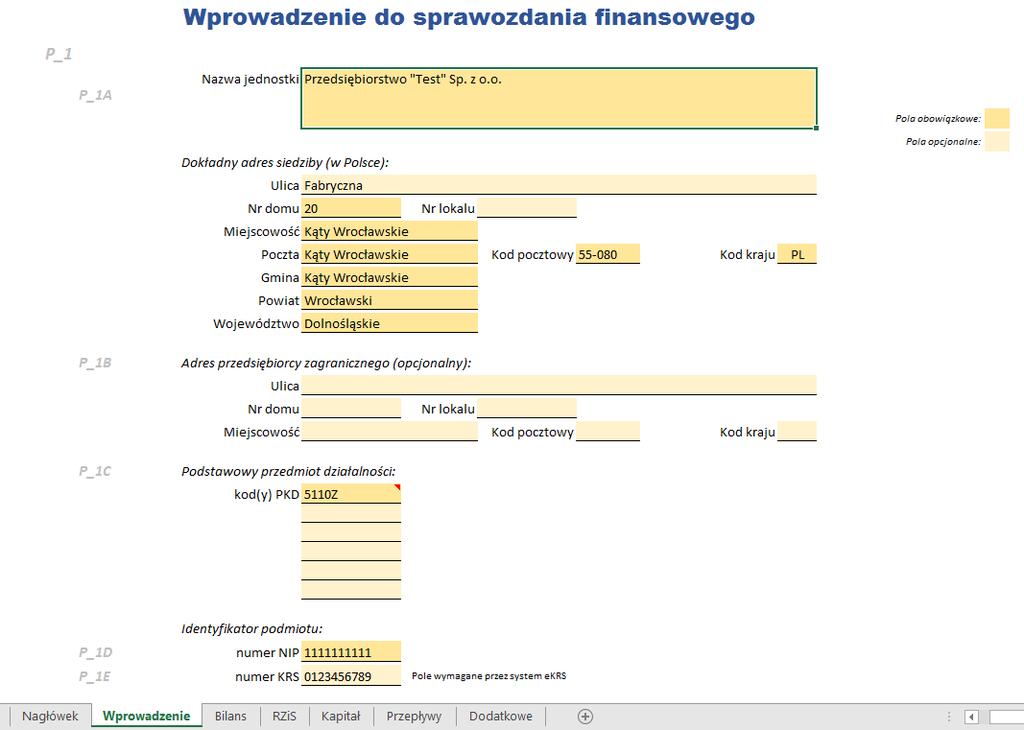Select the foreign address Kod kraju field
The width and height of the screenshot is (1024, 730).
click(x=797, y=432)
